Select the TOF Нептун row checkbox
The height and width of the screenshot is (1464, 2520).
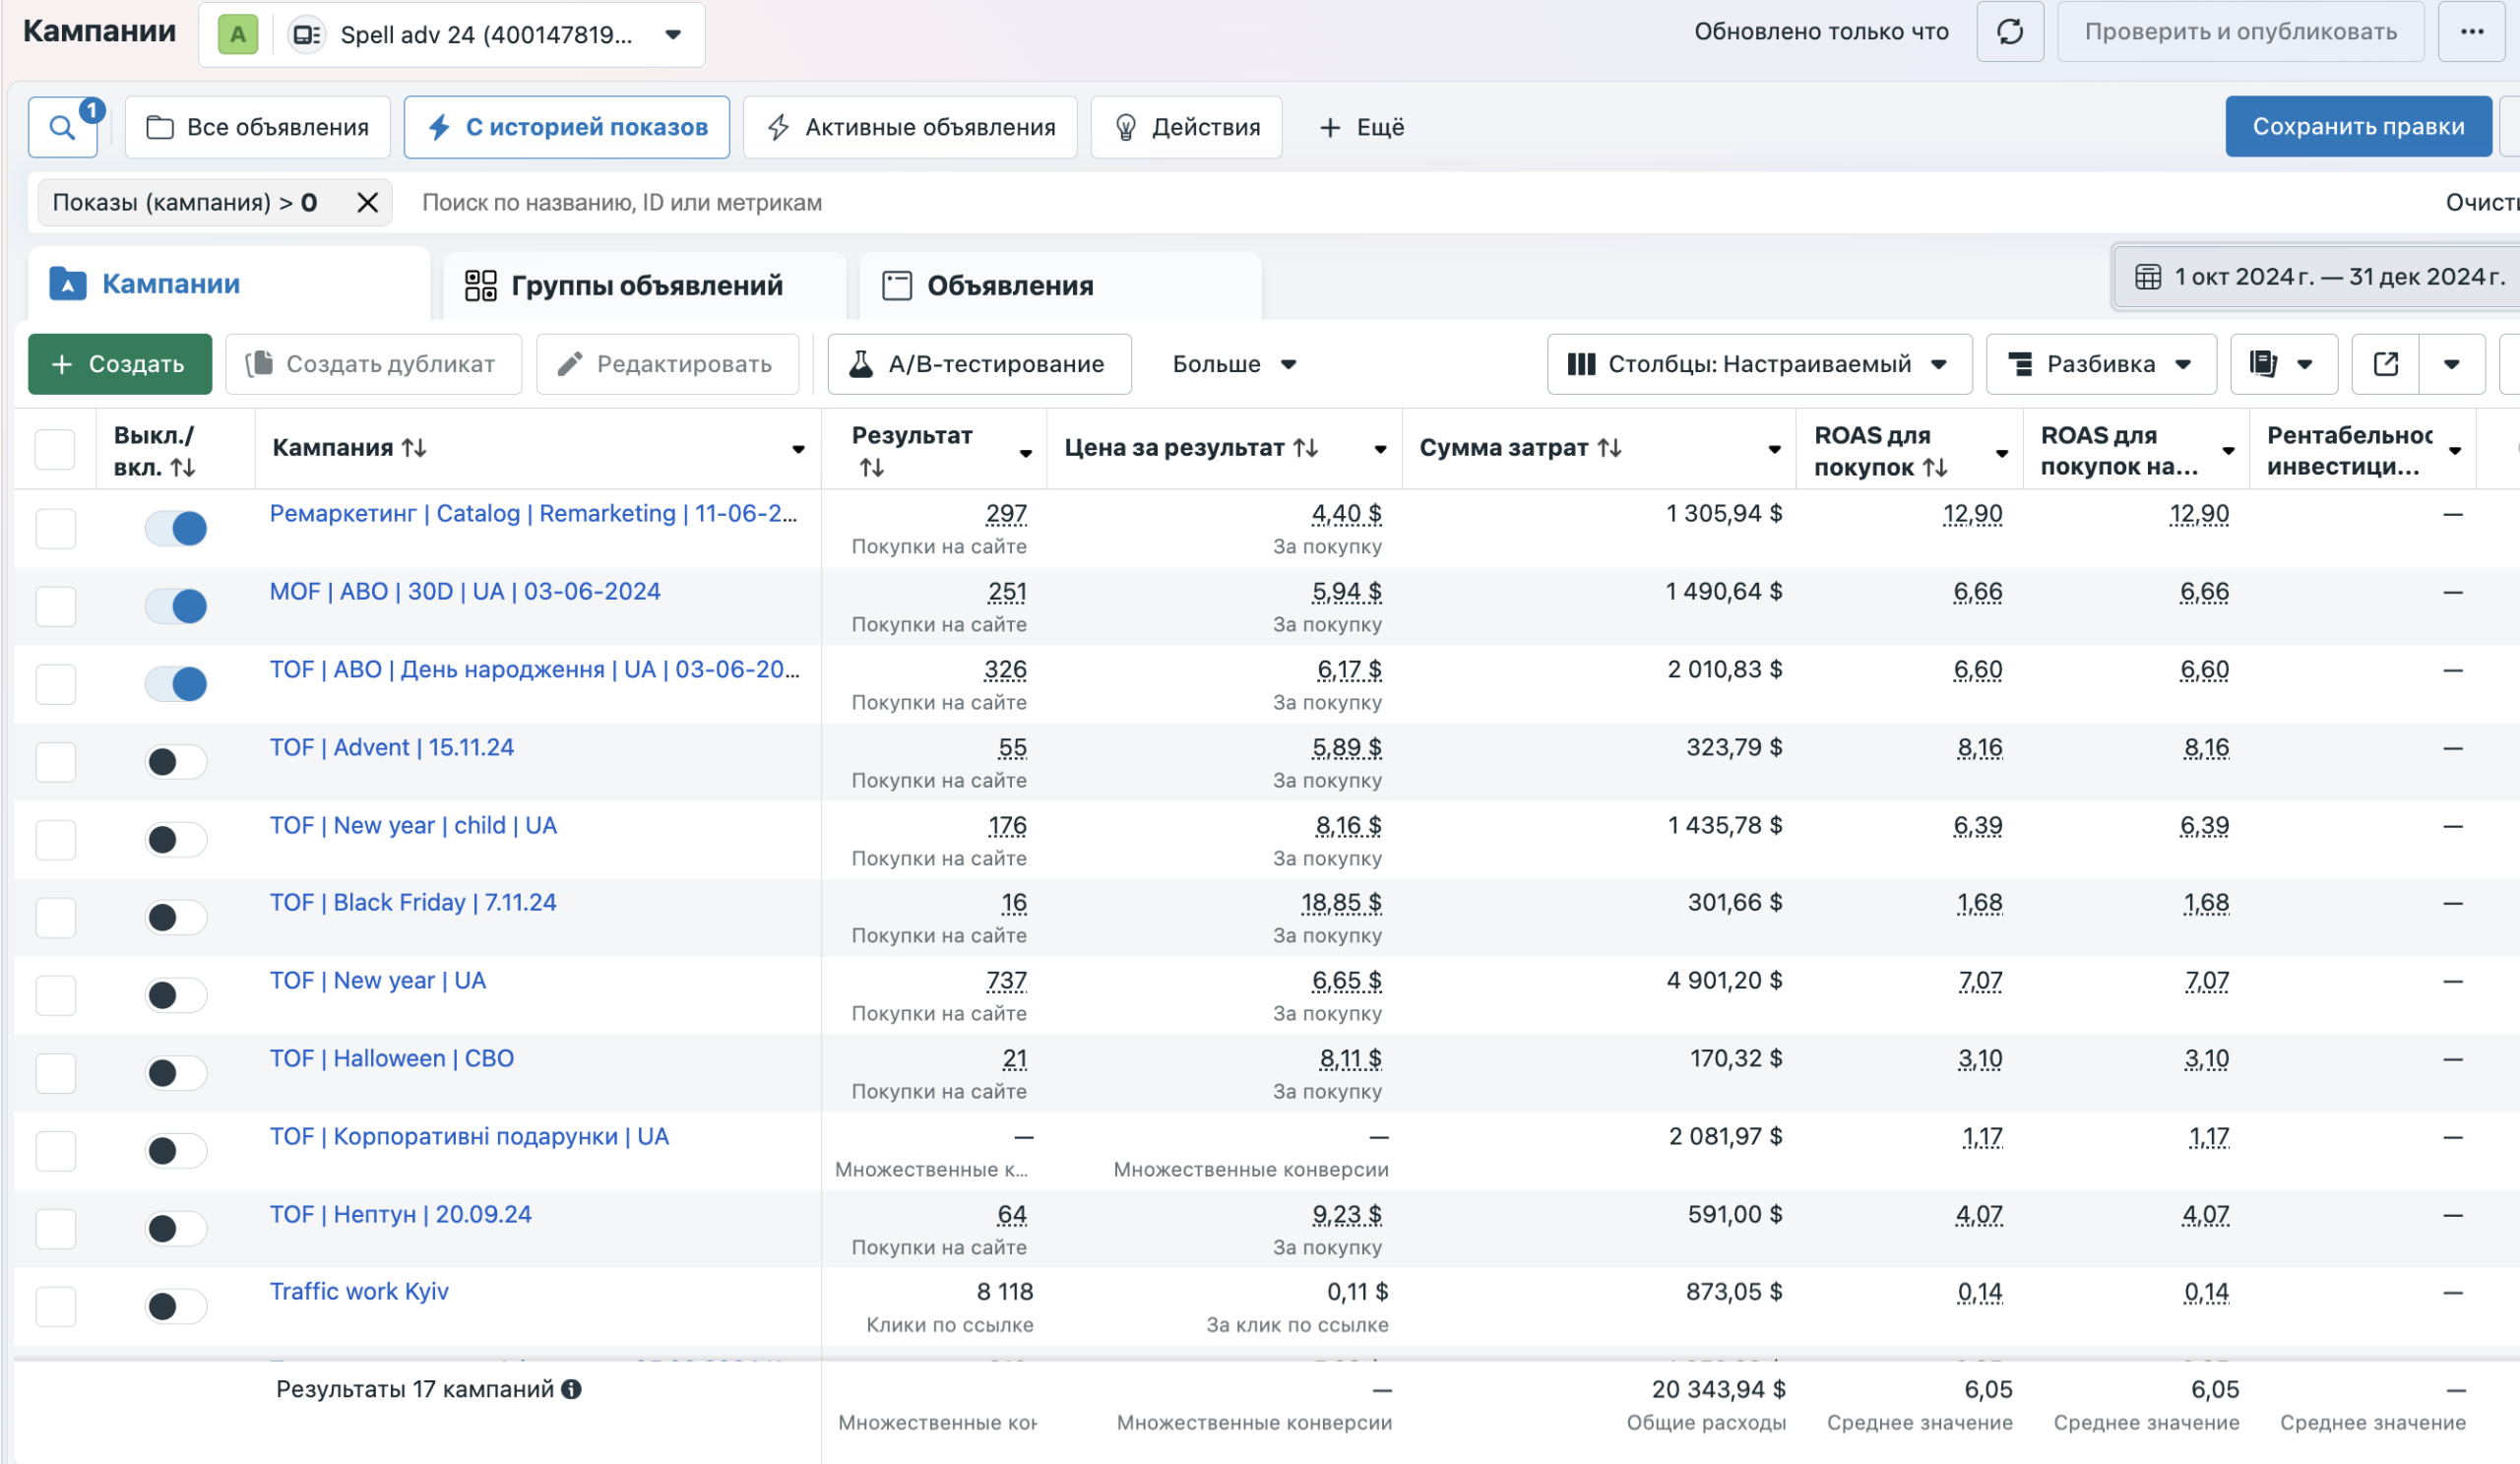[55, 1229]
